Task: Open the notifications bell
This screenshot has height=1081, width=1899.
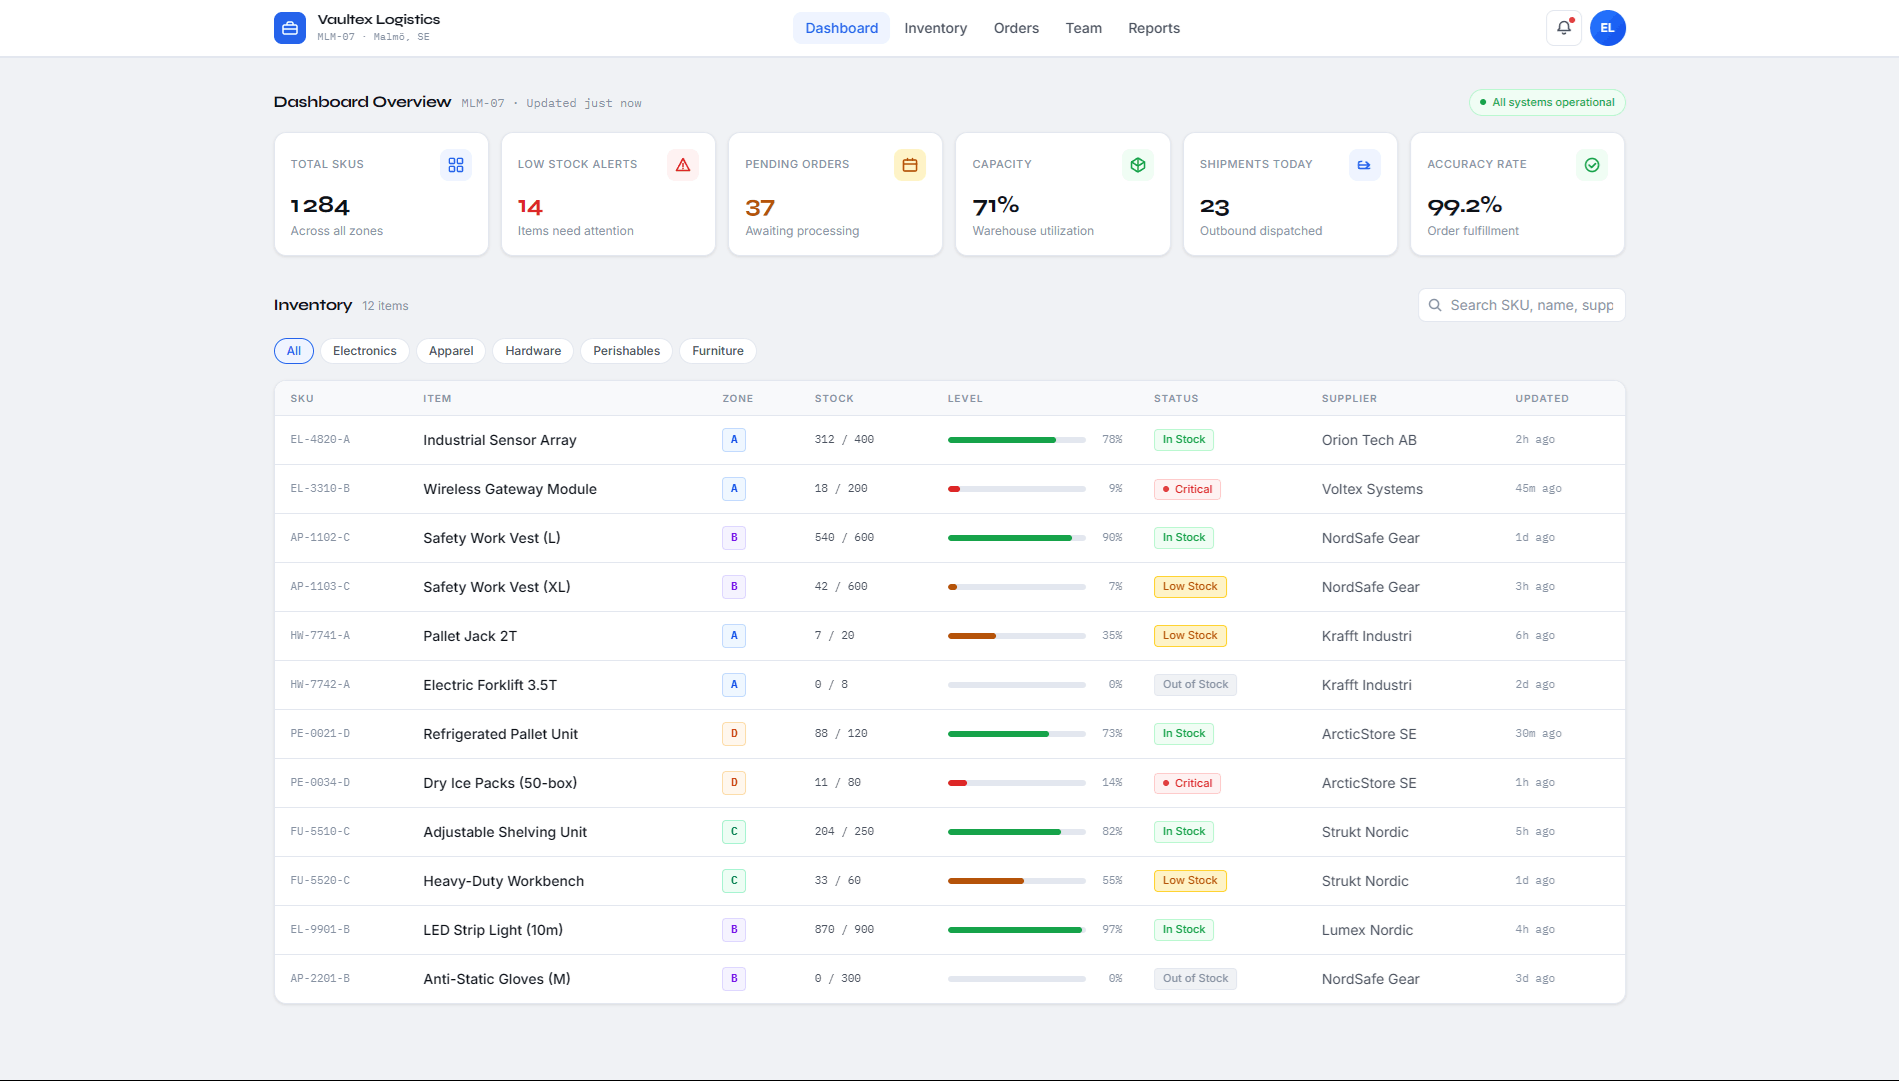Action: (x=1563, y=28)
